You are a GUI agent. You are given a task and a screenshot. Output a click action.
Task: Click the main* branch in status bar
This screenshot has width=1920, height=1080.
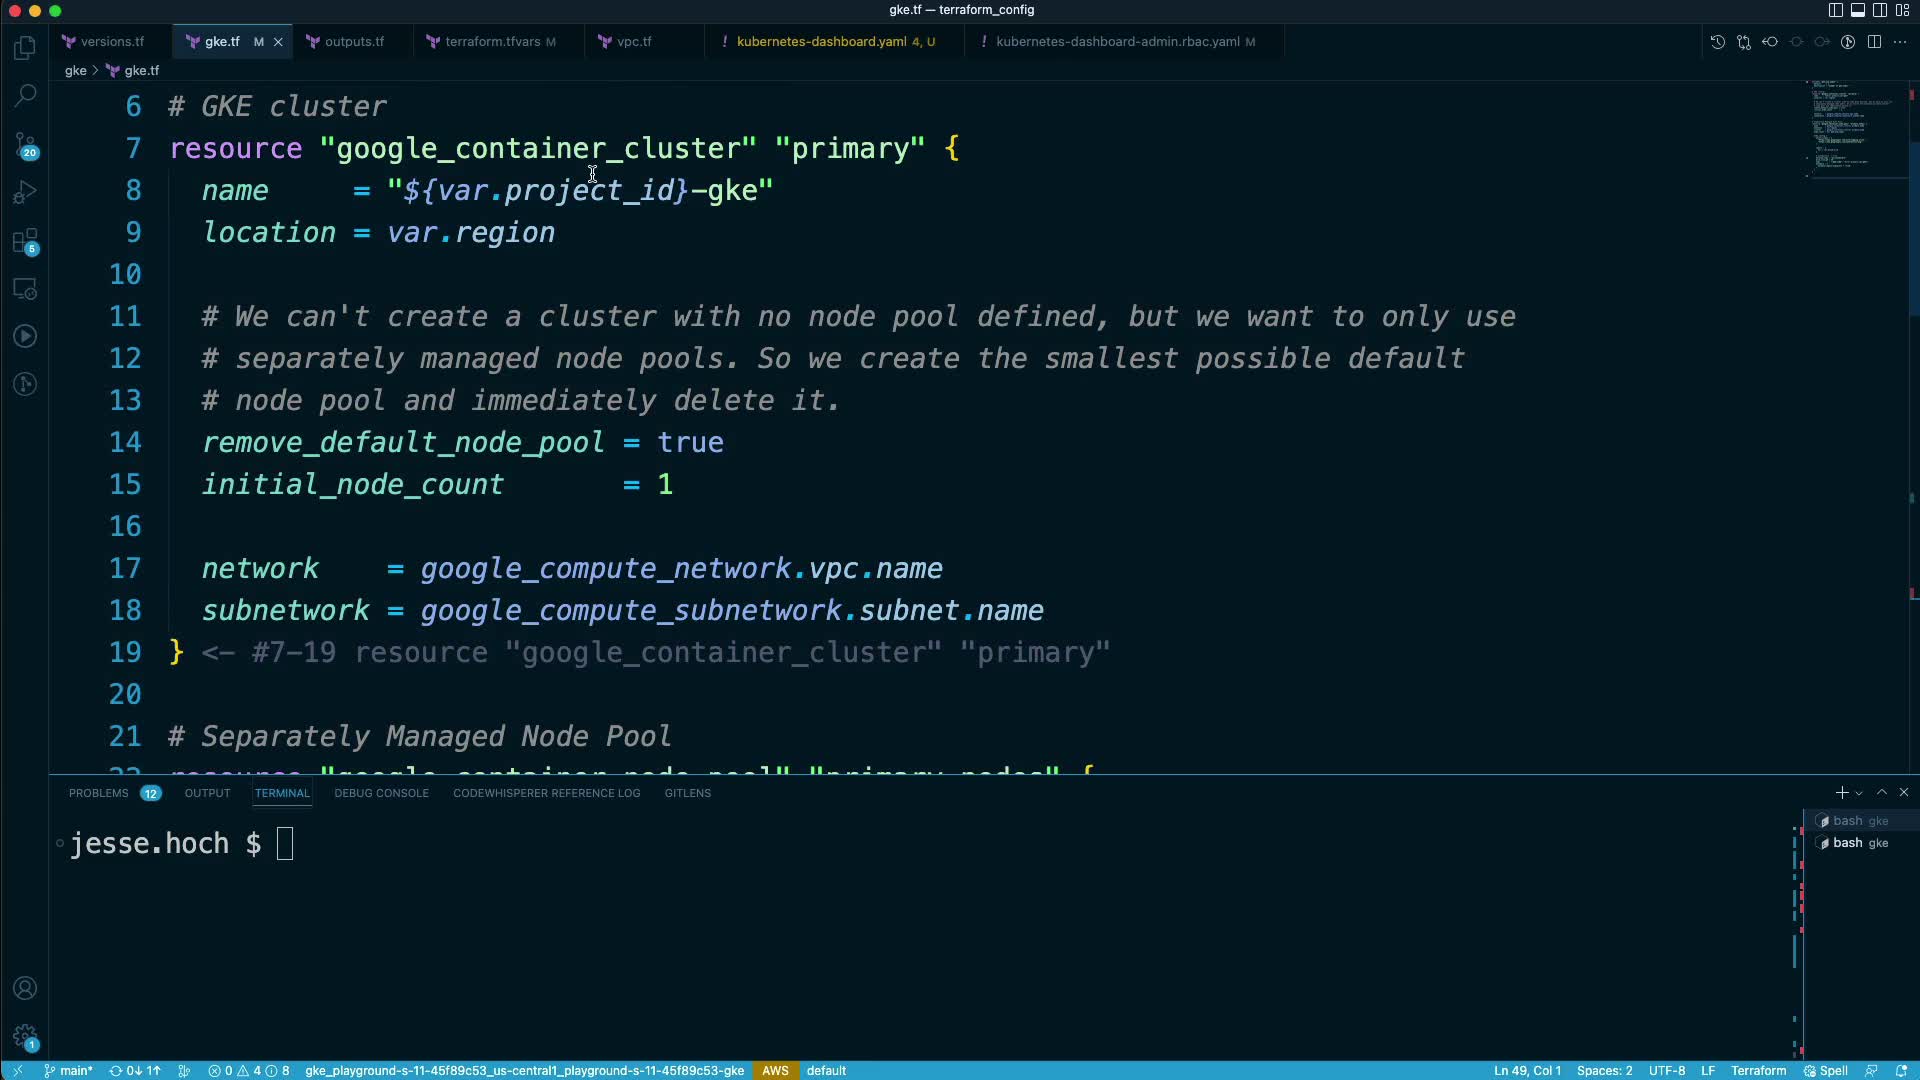pos(69,1070)
